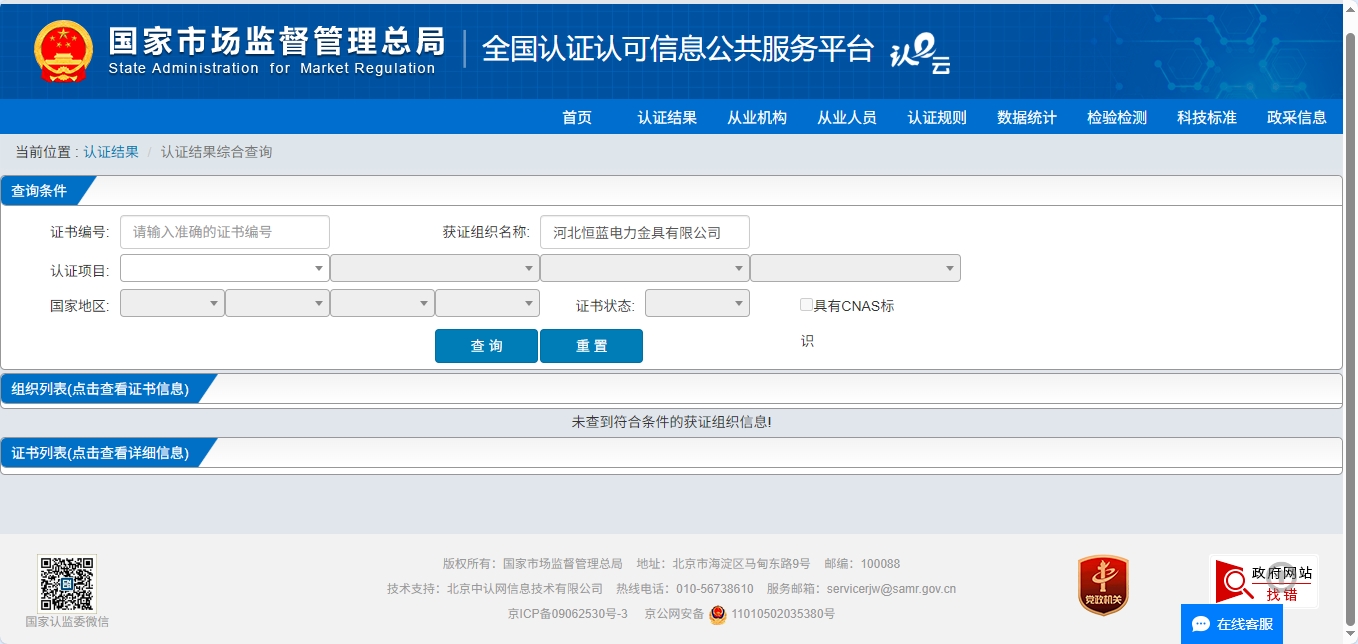Toggle the 具有CNAS标识 checkbox
This screenshot has width=1358, height=644.
(806, 305)
